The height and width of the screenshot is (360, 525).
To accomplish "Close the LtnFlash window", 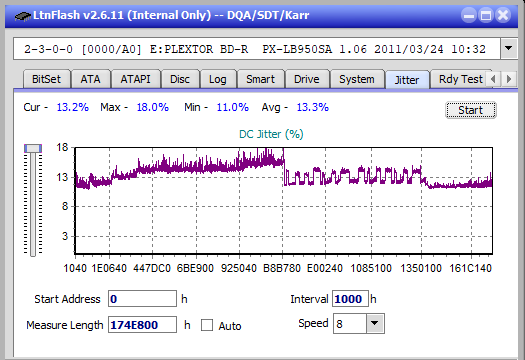I will pos(503,15).
